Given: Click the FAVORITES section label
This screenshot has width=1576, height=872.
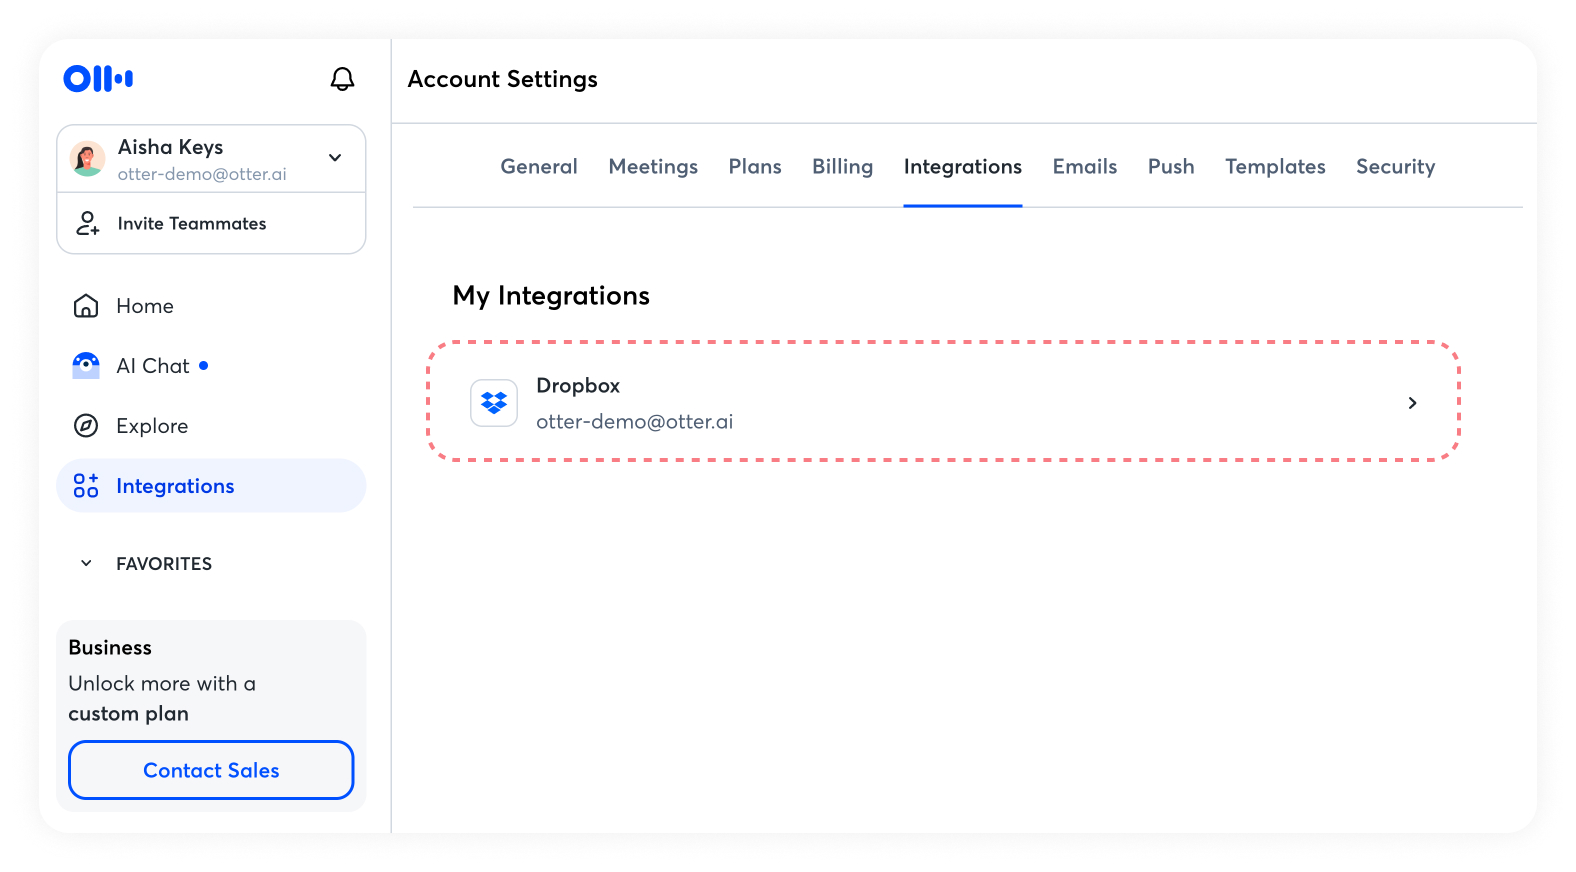Looking at the screenshot, I should coord(164,564).
